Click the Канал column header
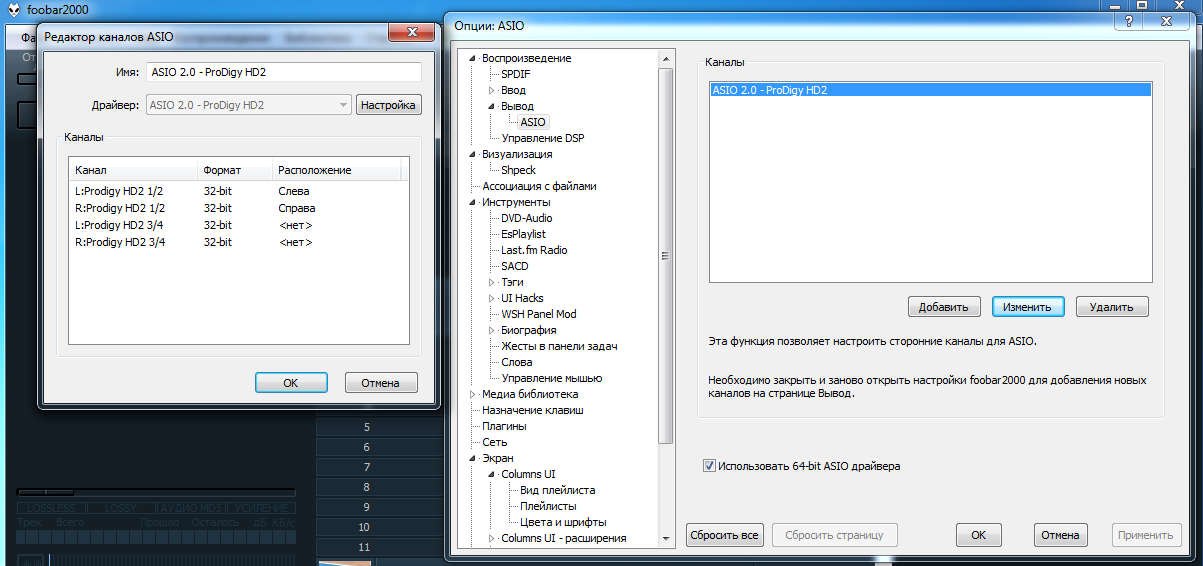1203x566 pixels. point(133,170)
